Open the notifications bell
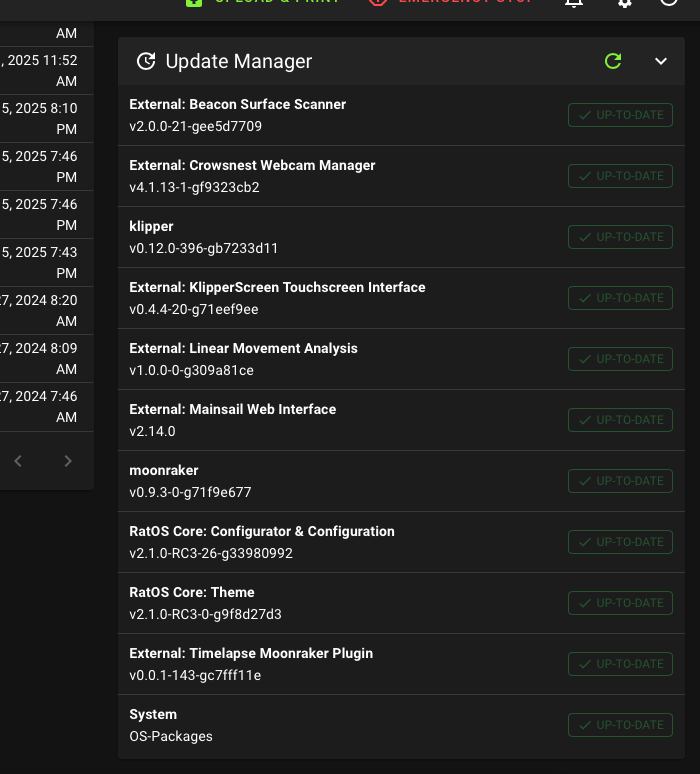 (x=574, y=2)
